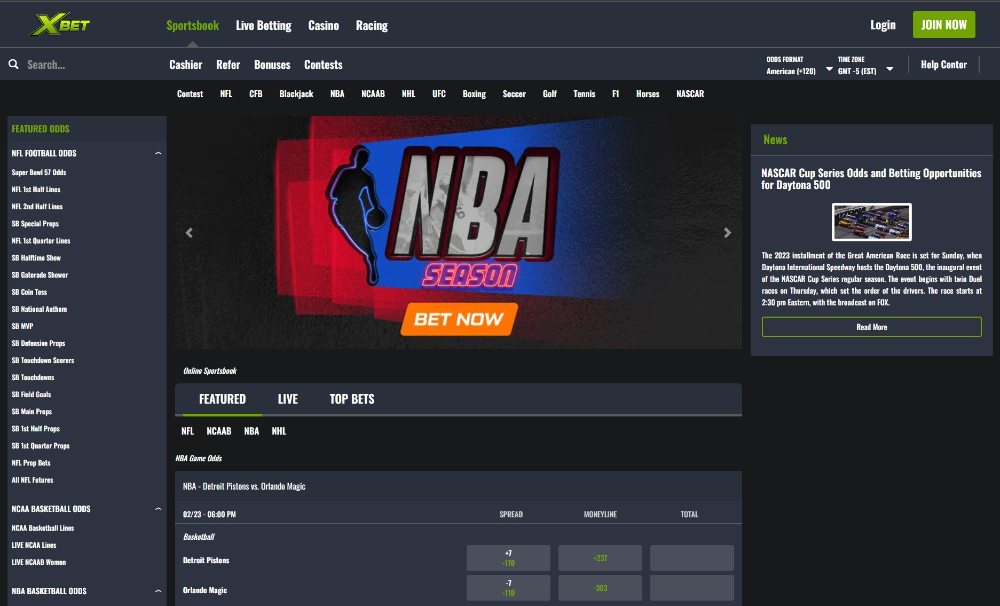The height and width of the screenshot is (606, 1000).
Task: Open Soccer in sports nav bar
Action: (x=514, y=94)
